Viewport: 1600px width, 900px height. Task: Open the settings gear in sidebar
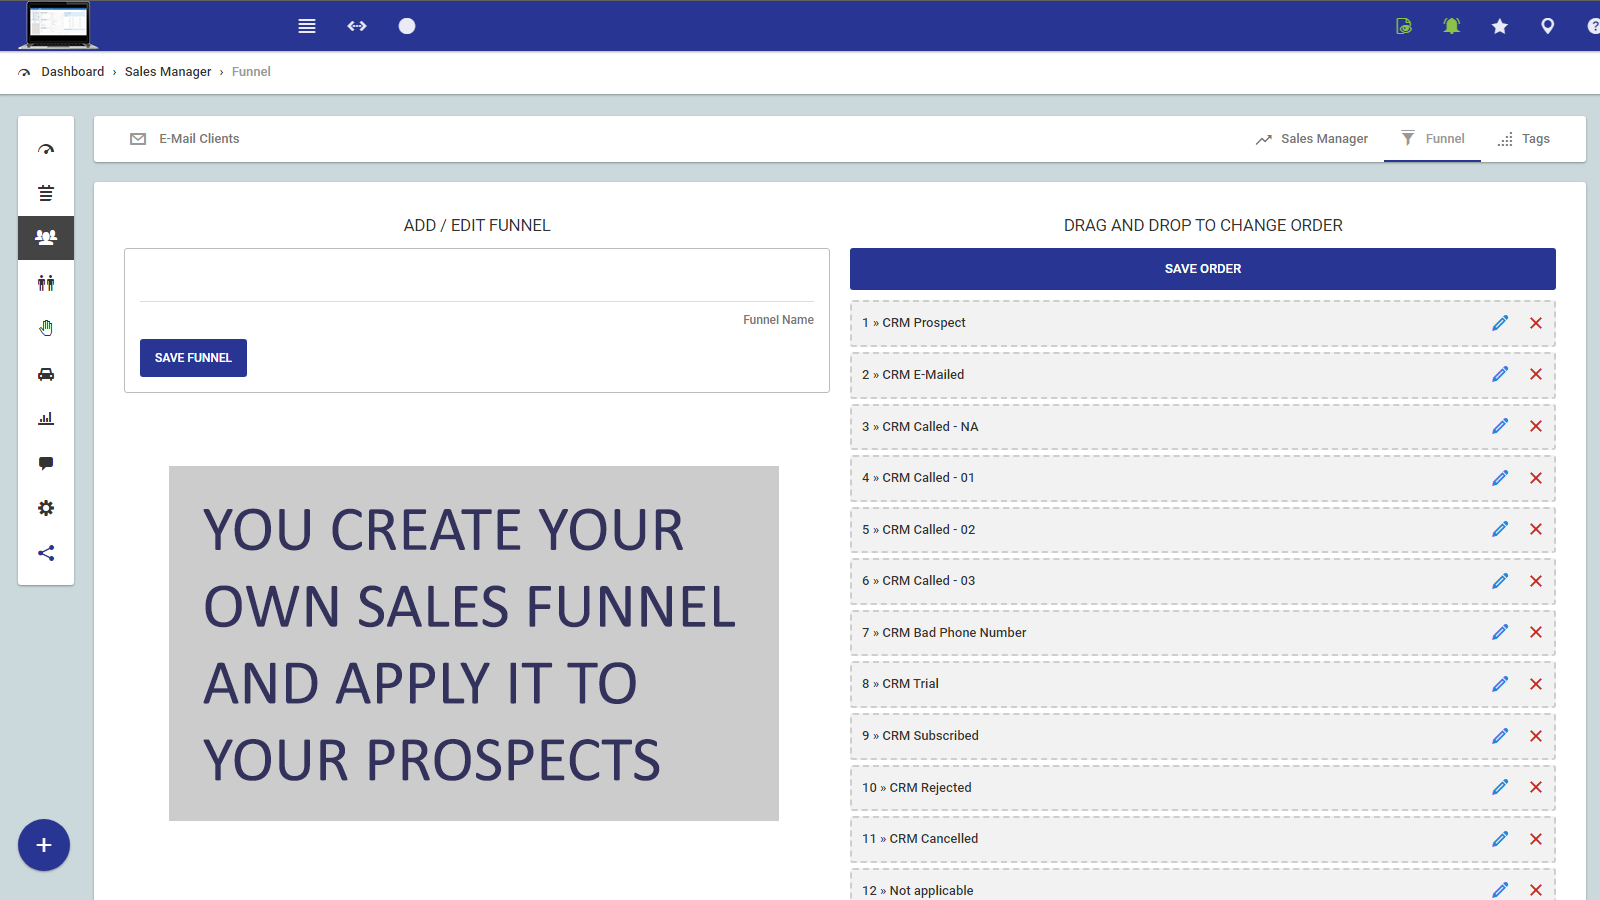click(x=46, y=508)
